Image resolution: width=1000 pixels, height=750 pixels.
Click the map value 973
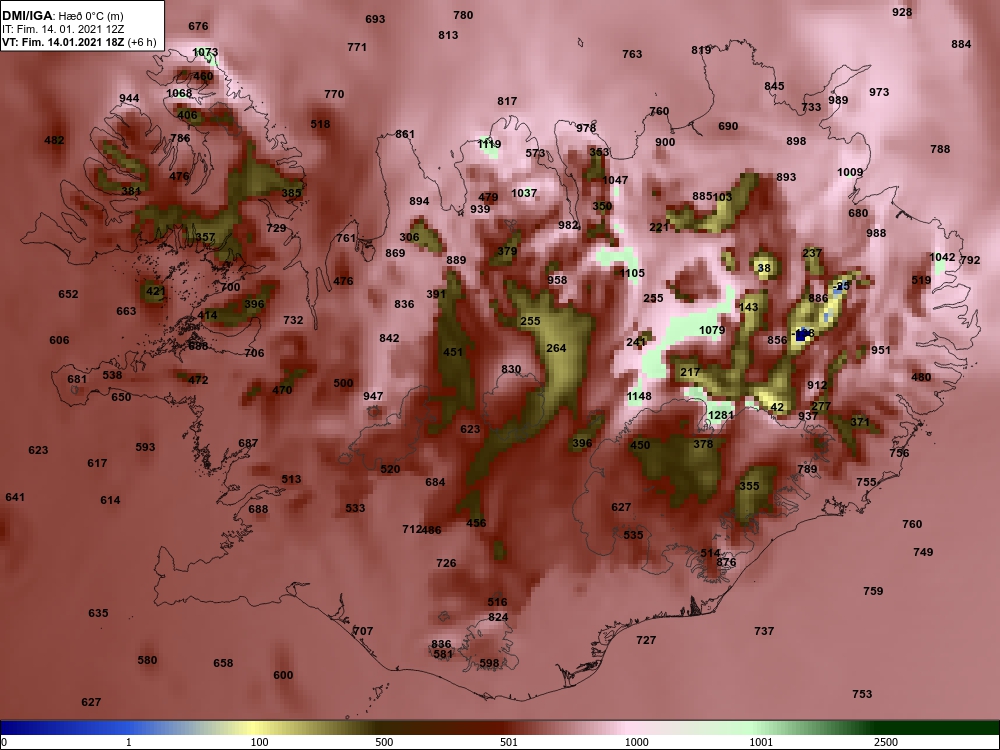879,92
